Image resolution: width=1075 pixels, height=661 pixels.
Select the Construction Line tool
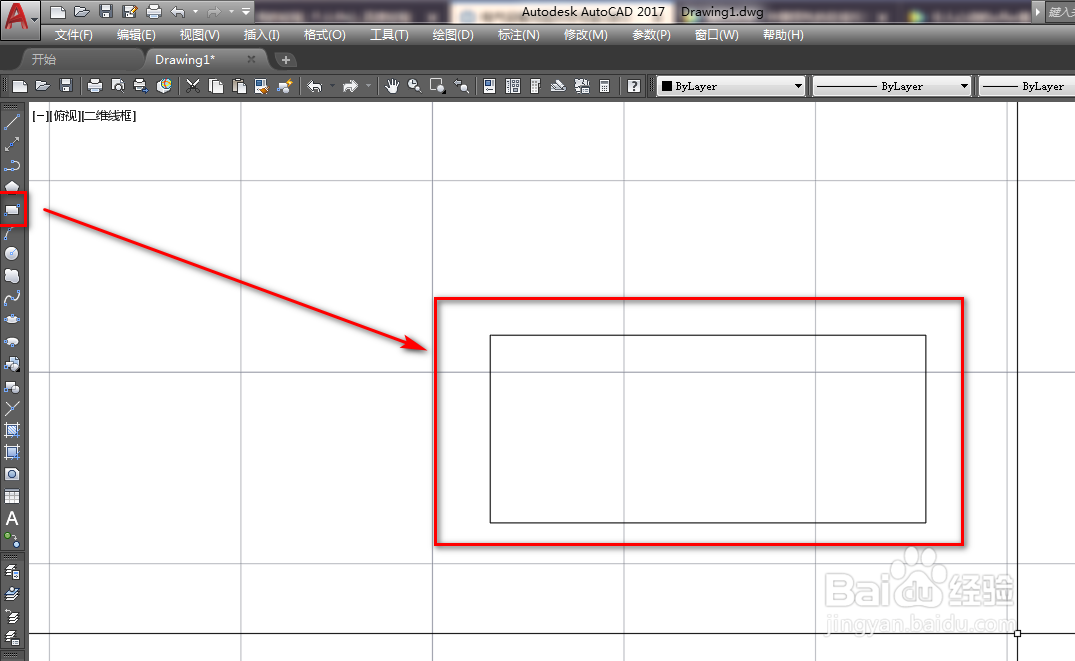(x=12, y=144)
